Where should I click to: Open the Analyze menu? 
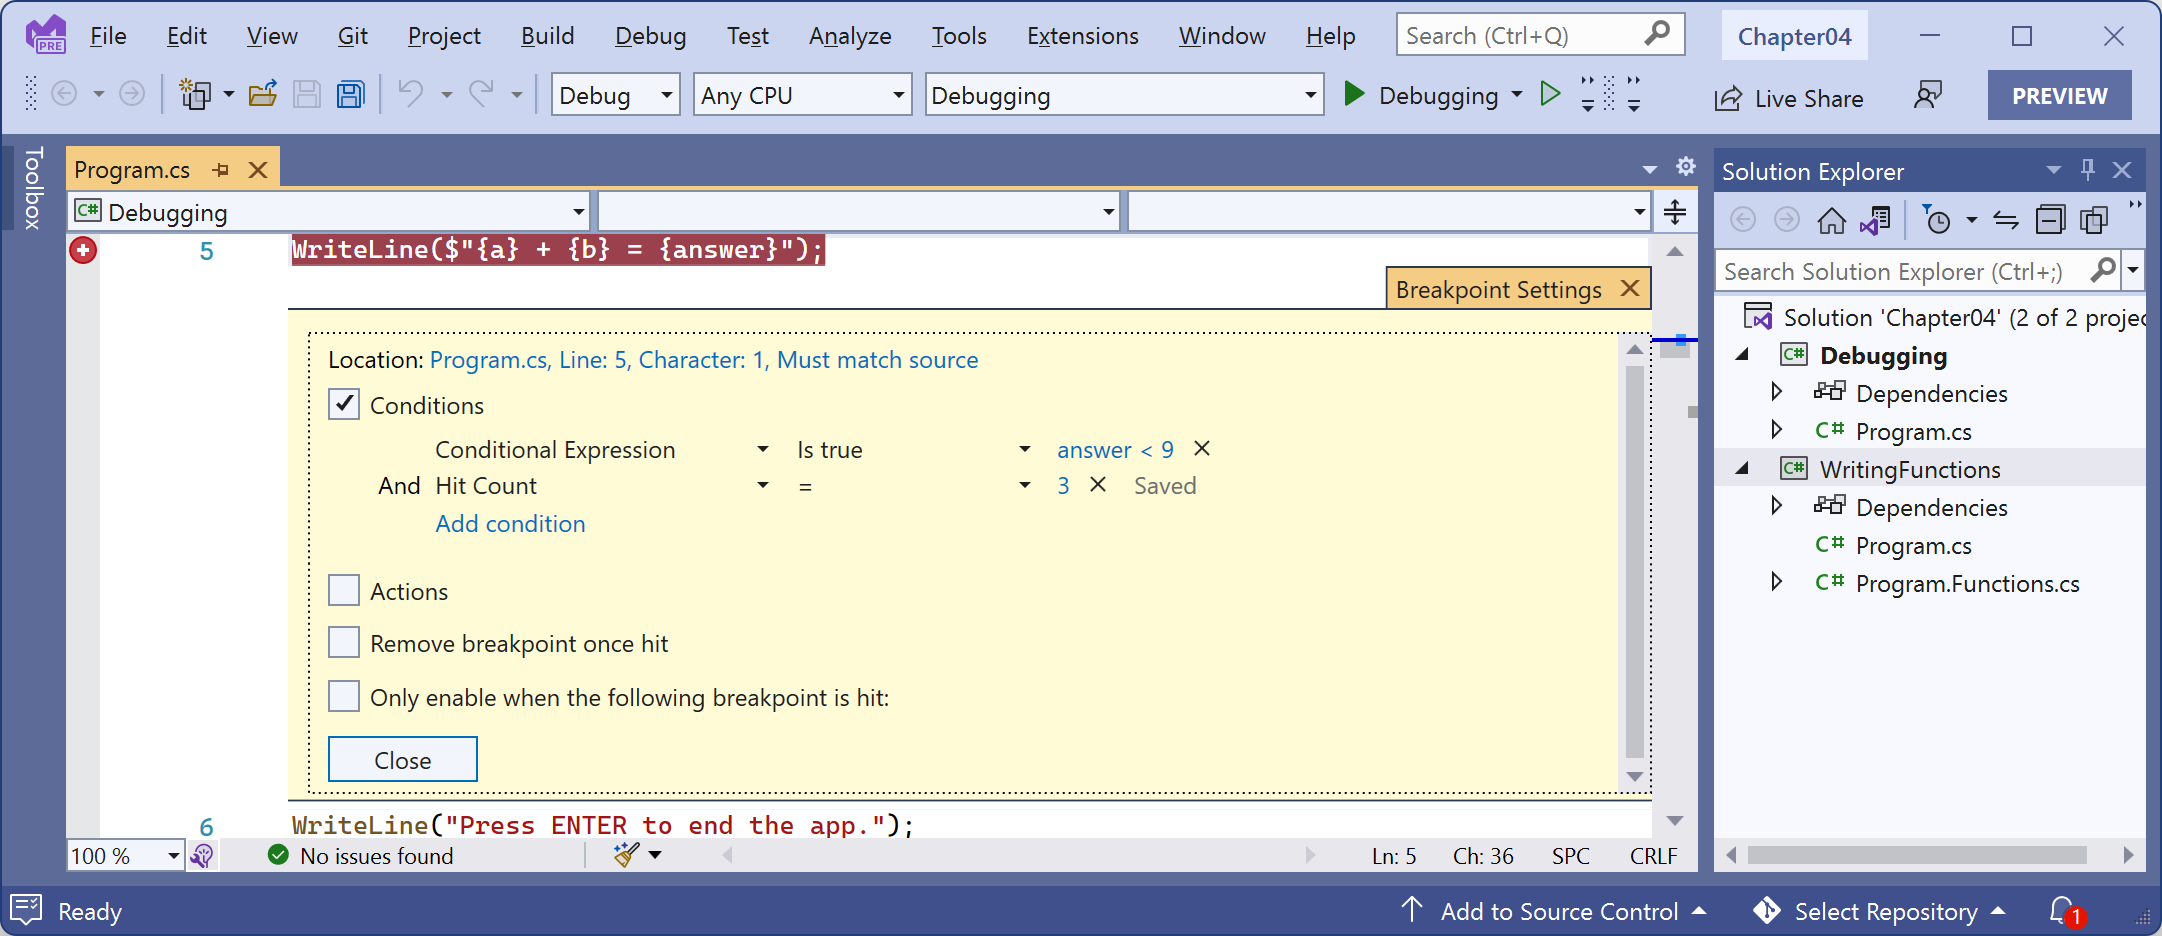[x=850, y=36]
